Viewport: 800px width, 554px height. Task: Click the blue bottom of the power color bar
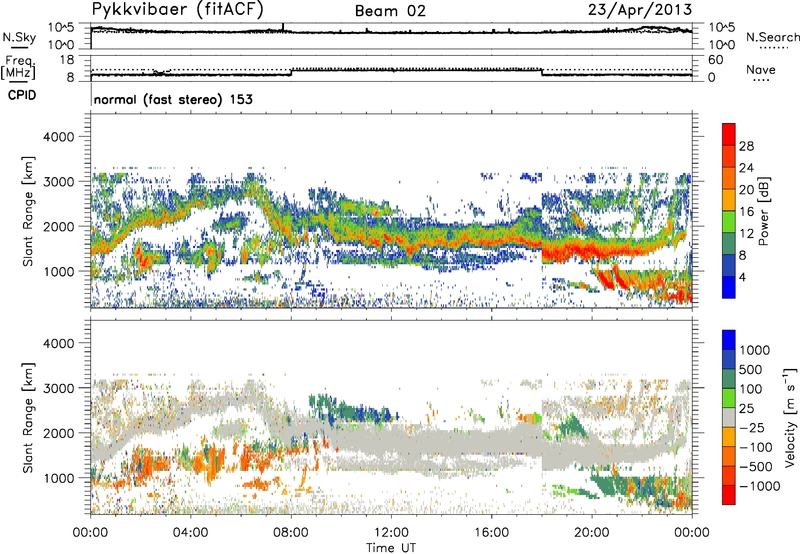(x=729, y=287)
